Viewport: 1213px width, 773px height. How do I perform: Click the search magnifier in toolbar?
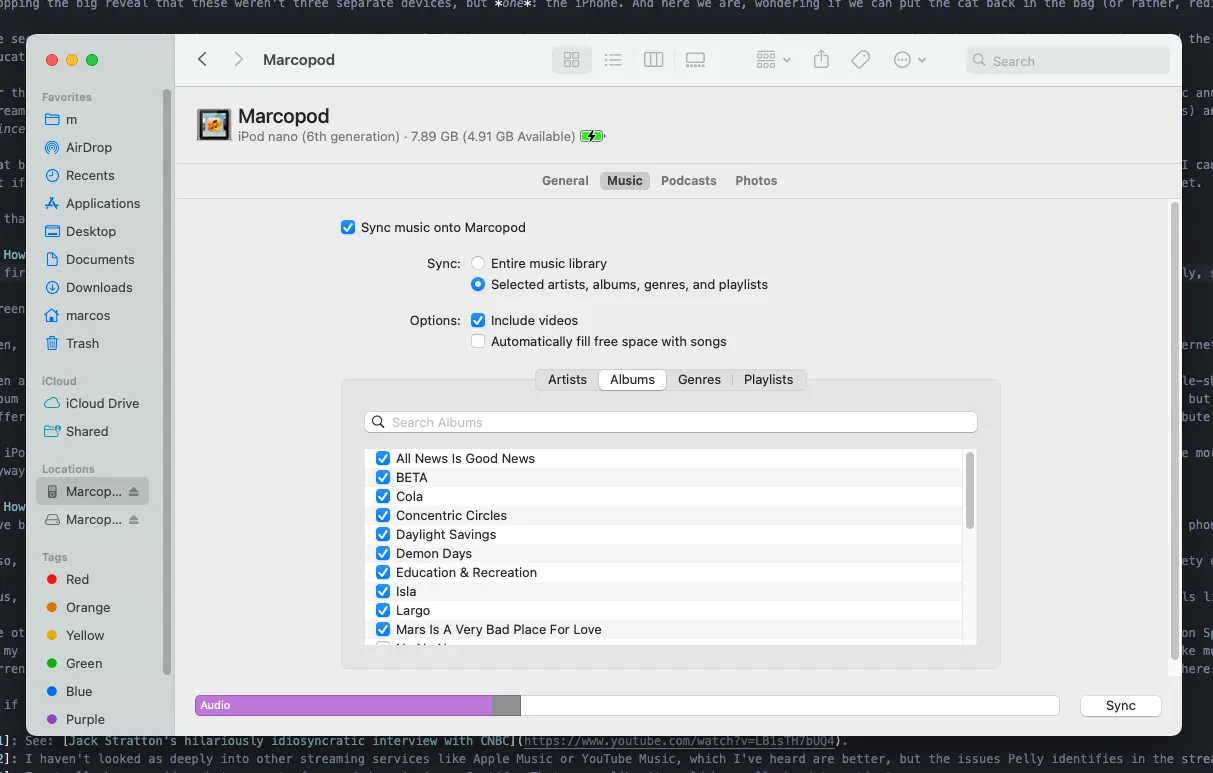click(978, 60)
